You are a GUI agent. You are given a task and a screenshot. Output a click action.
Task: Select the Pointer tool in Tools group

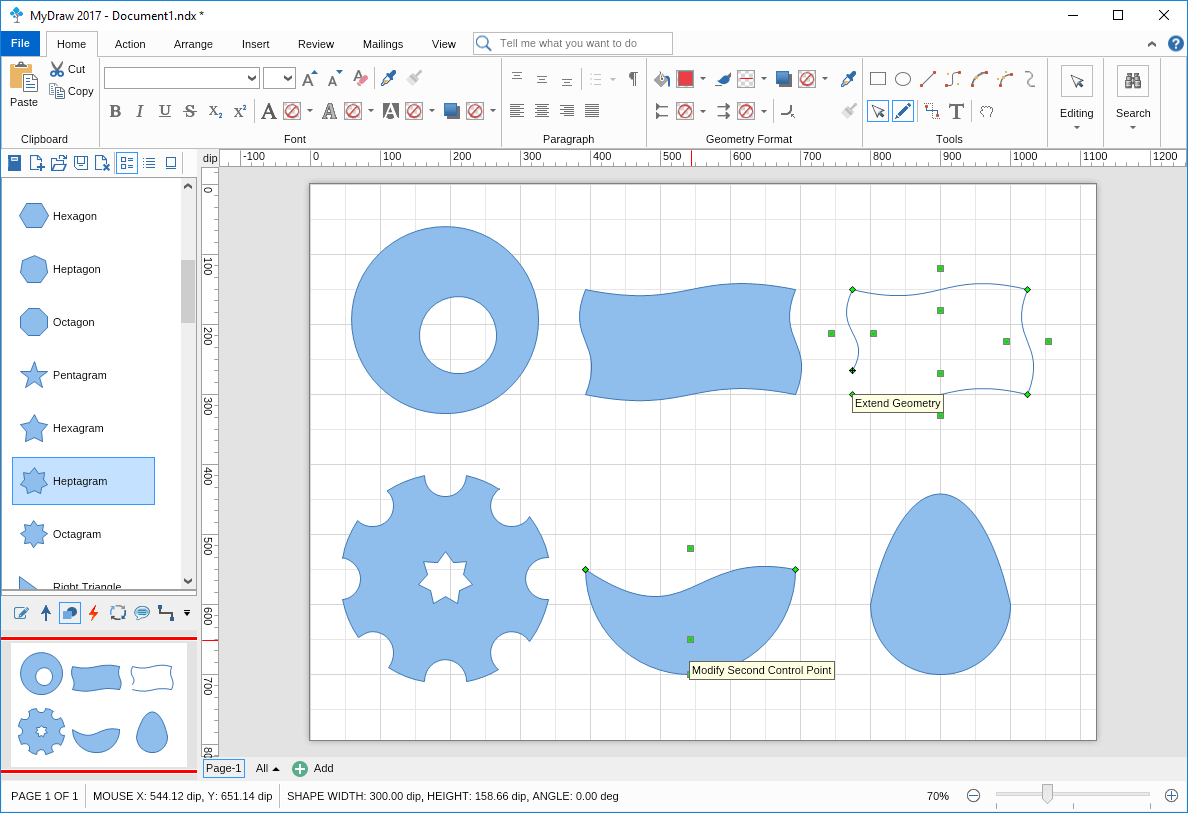pos(877,111)
